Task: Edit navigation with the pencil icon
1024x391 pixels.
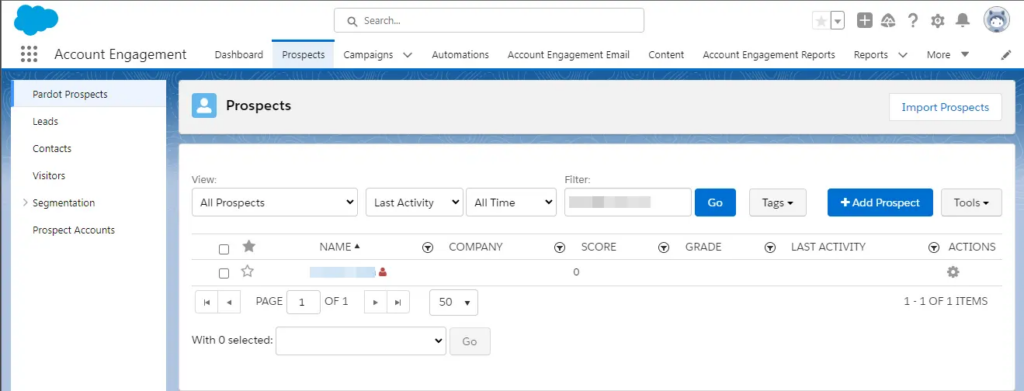Action: pos(1006,55)
